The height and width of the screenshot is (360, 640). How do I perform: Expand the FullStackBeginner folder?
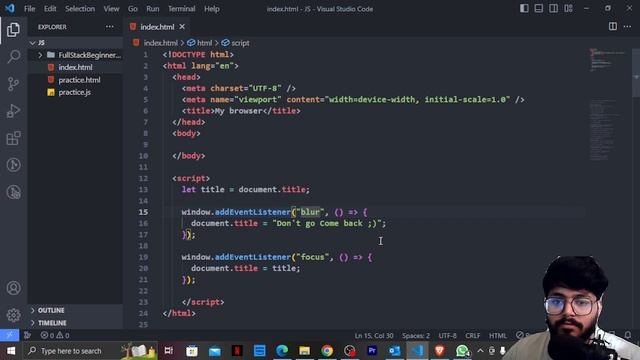pyautogui.click(x=76, y=55)
